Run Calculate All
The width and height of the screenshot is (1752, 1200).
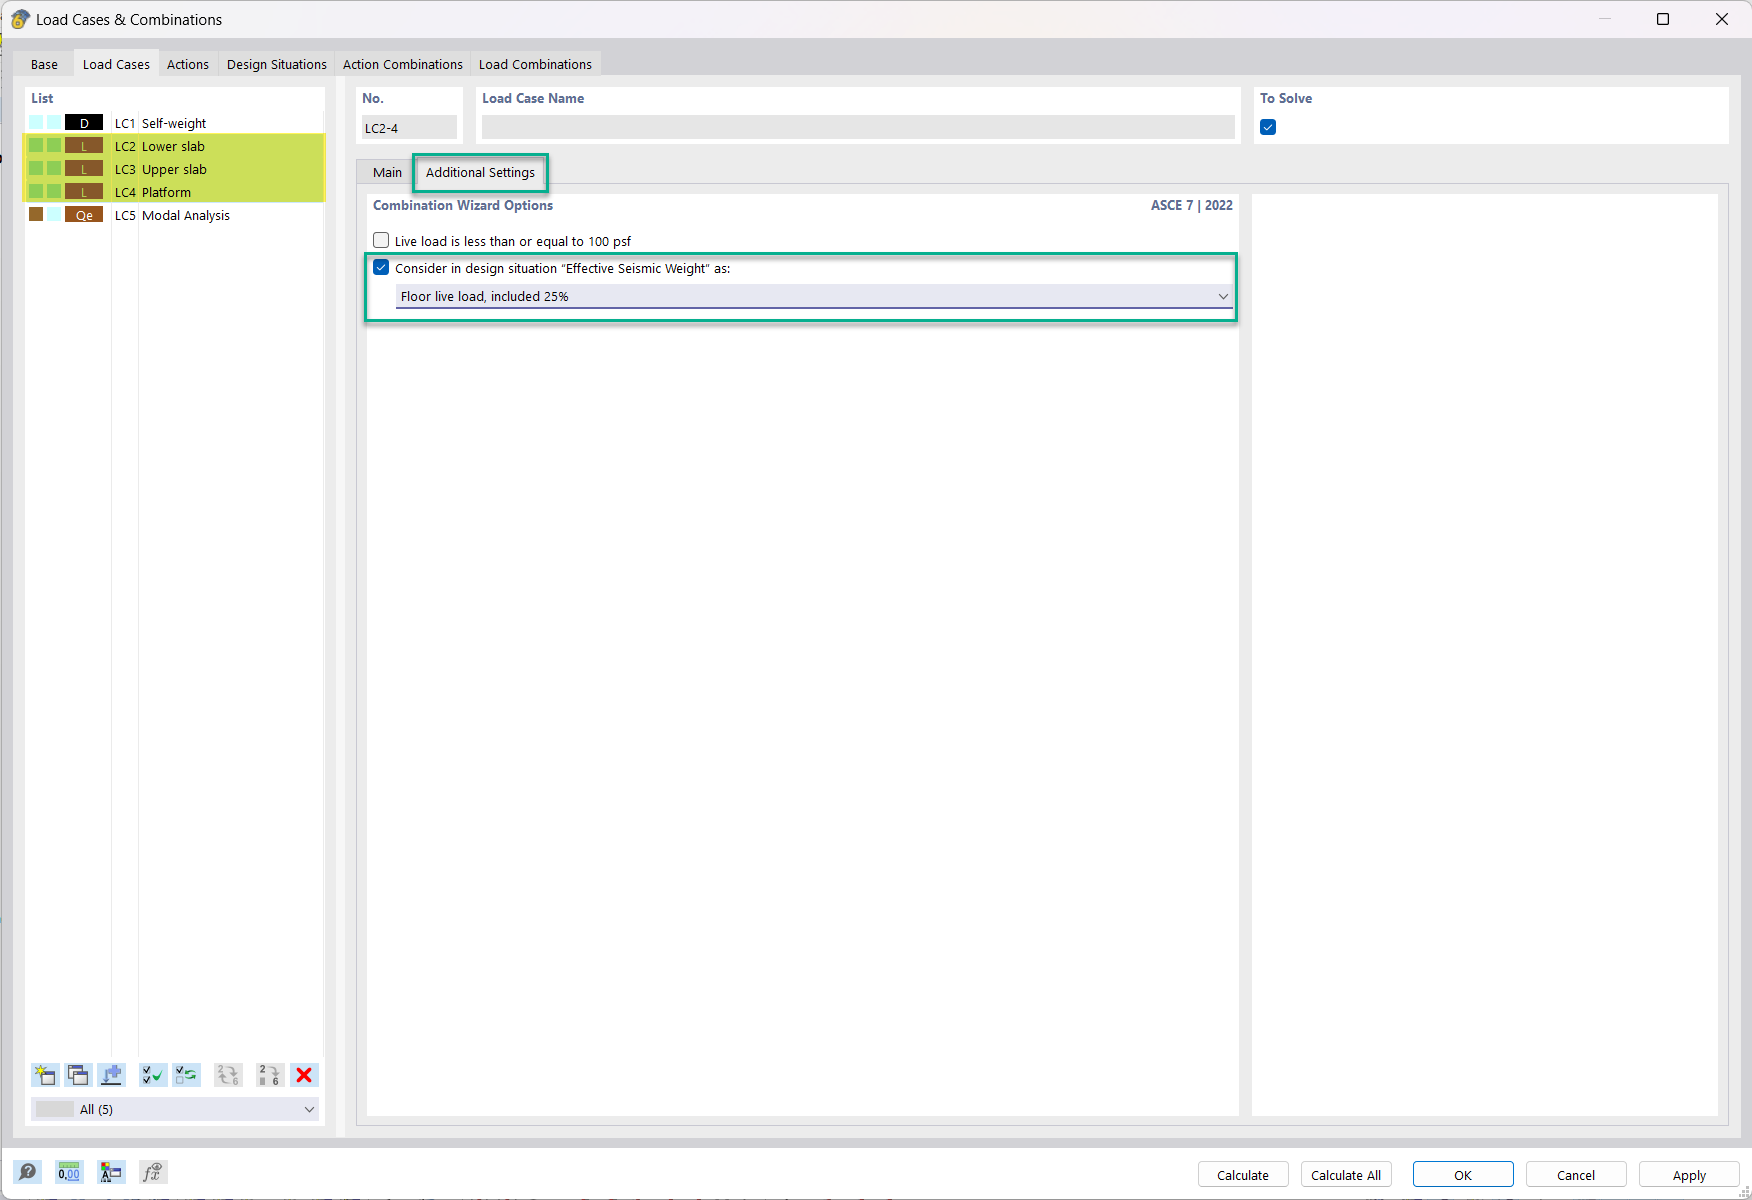[x=1345, y=1174]
